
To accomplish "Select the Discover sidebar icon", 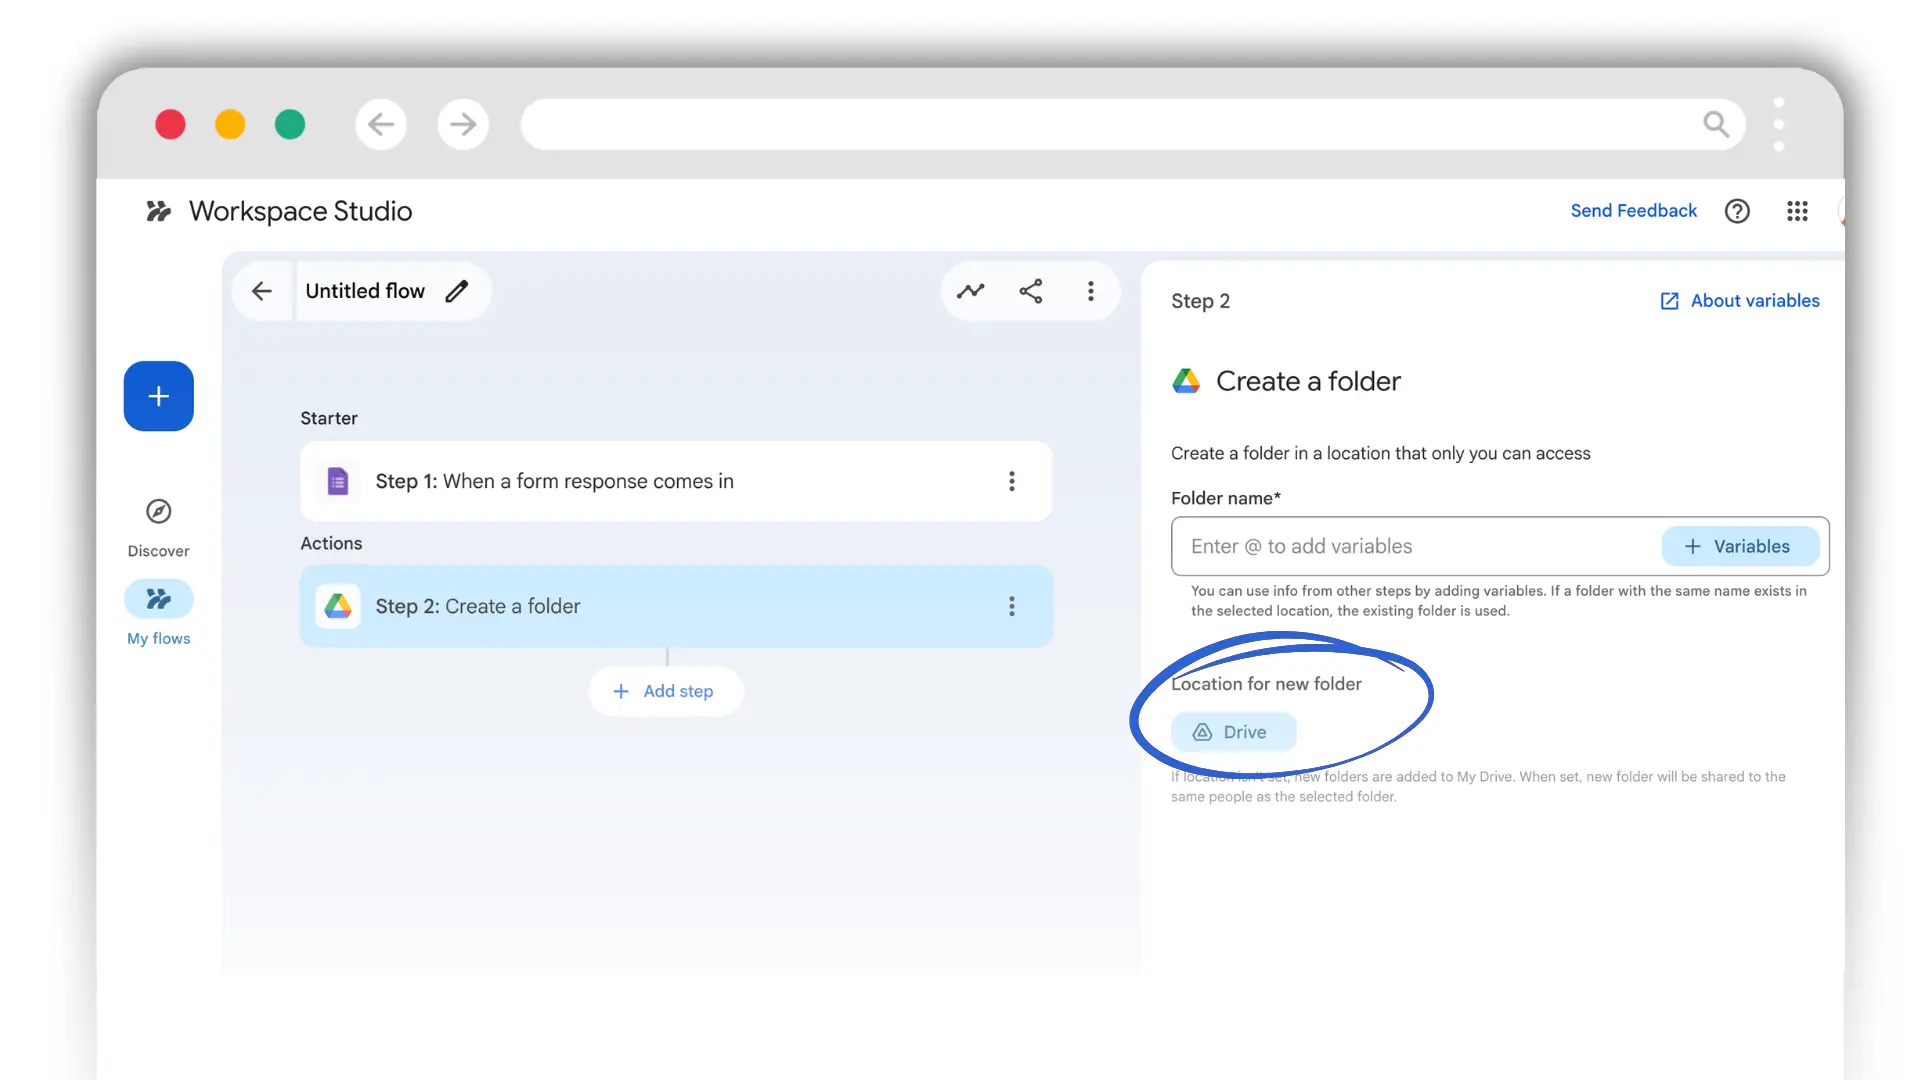I will pos(158,510).
